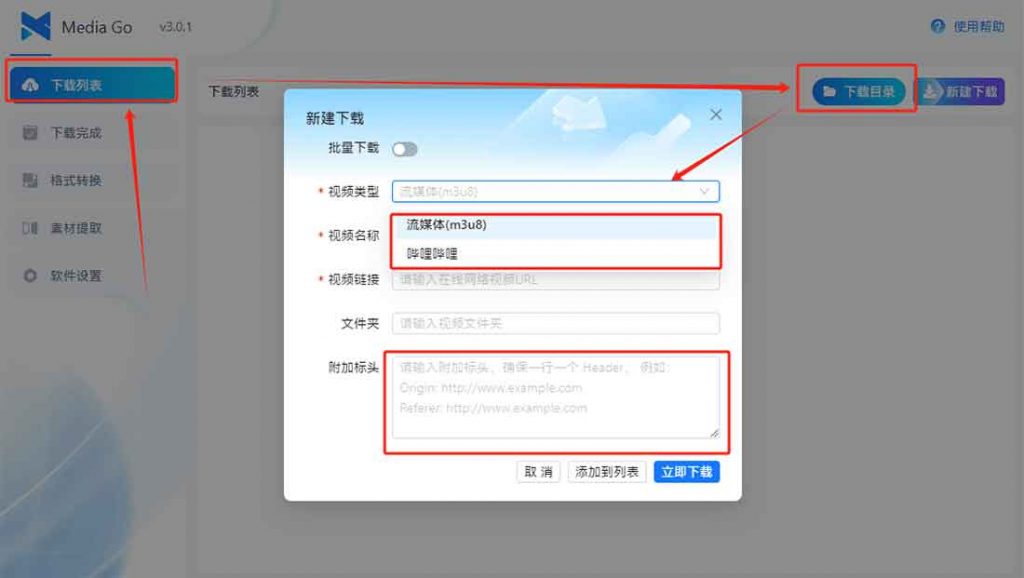Click the folder icon in 下载目录 button
The width and height of the screenshot is (1024, 578).
click(x=829, y=91)
